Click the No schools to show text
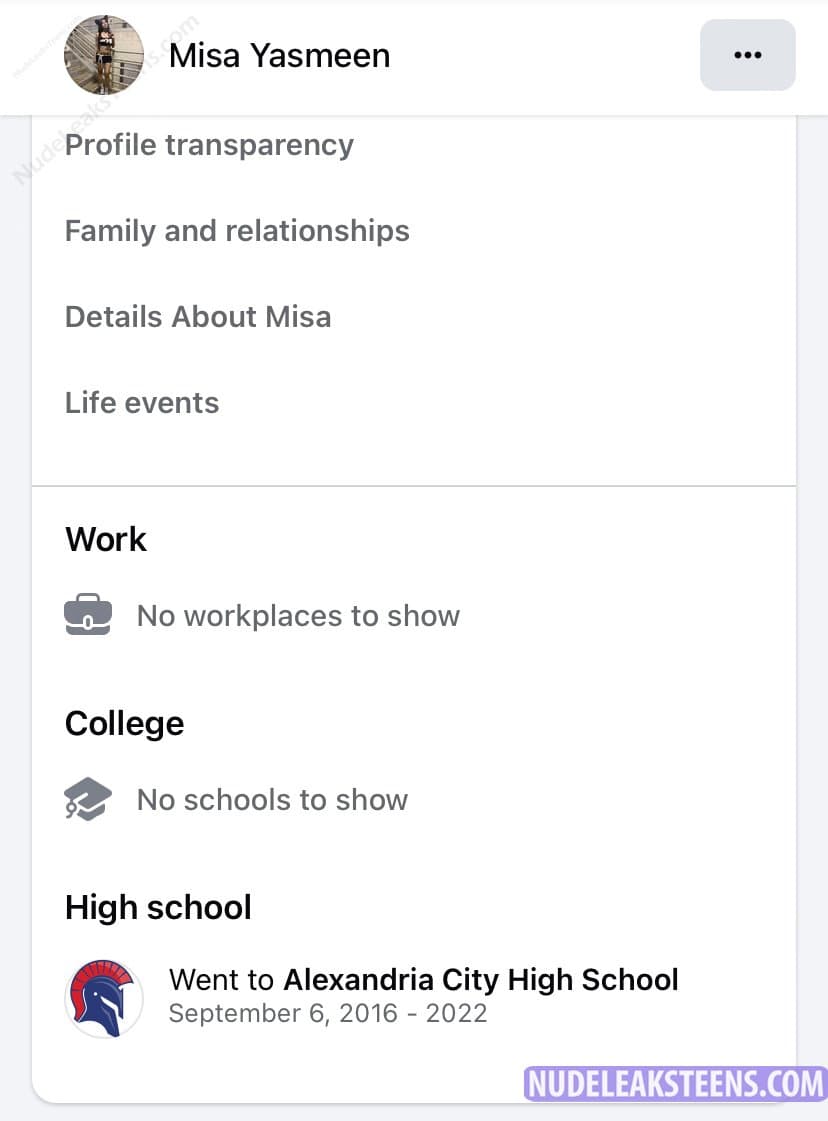This screenshot has height=1121, width=828. (x=272, y=800)
